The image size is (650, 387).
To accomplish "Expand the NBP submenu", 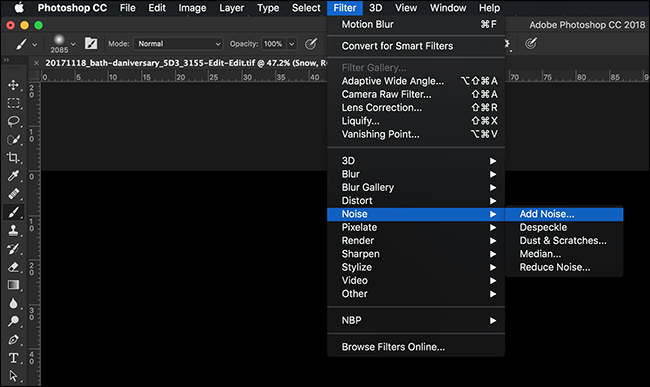I will coord(416,320).
